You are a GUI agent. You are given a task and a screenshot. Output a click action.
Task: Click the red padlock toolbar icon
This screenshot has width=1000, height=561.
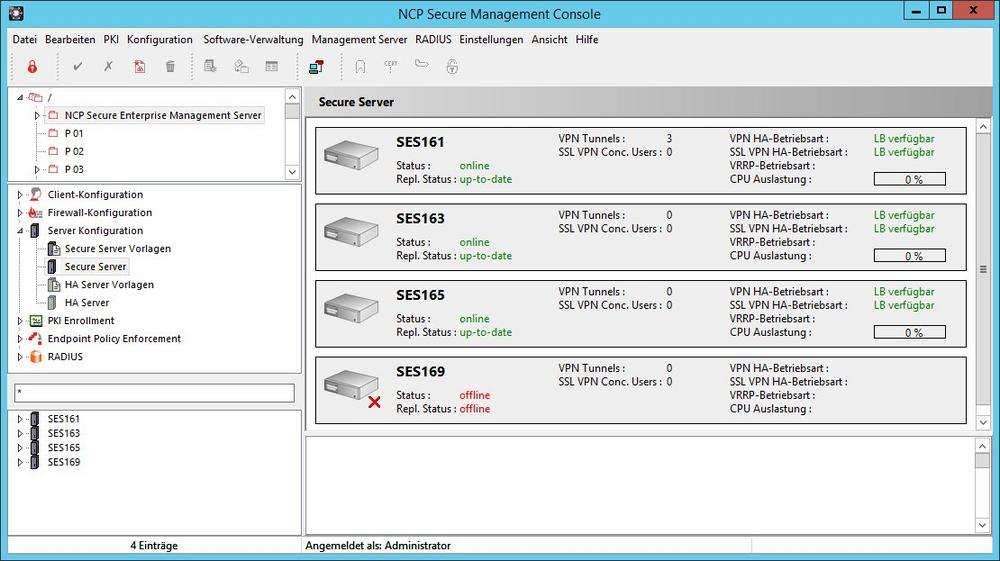32,67
